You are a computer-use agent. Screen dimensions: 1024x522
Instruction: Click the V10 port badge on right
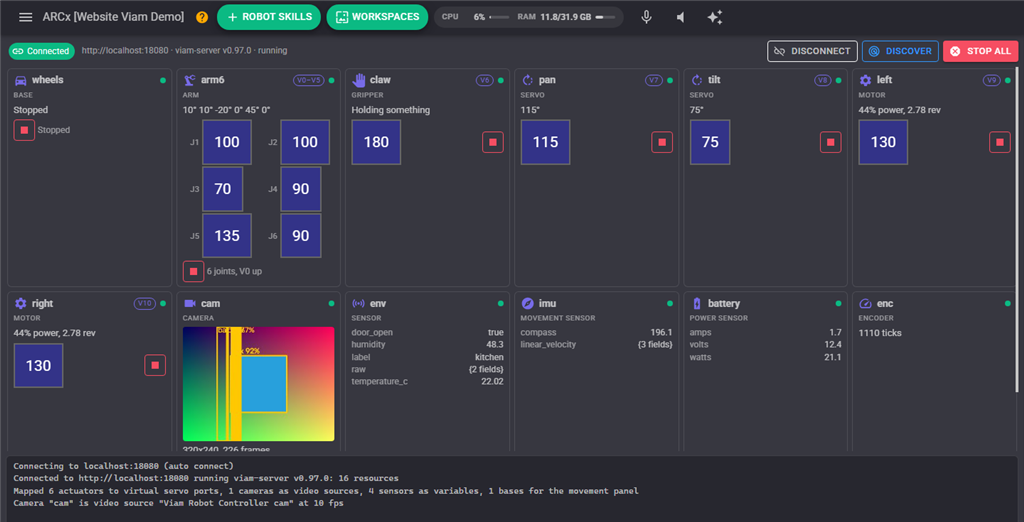[144, 303]
